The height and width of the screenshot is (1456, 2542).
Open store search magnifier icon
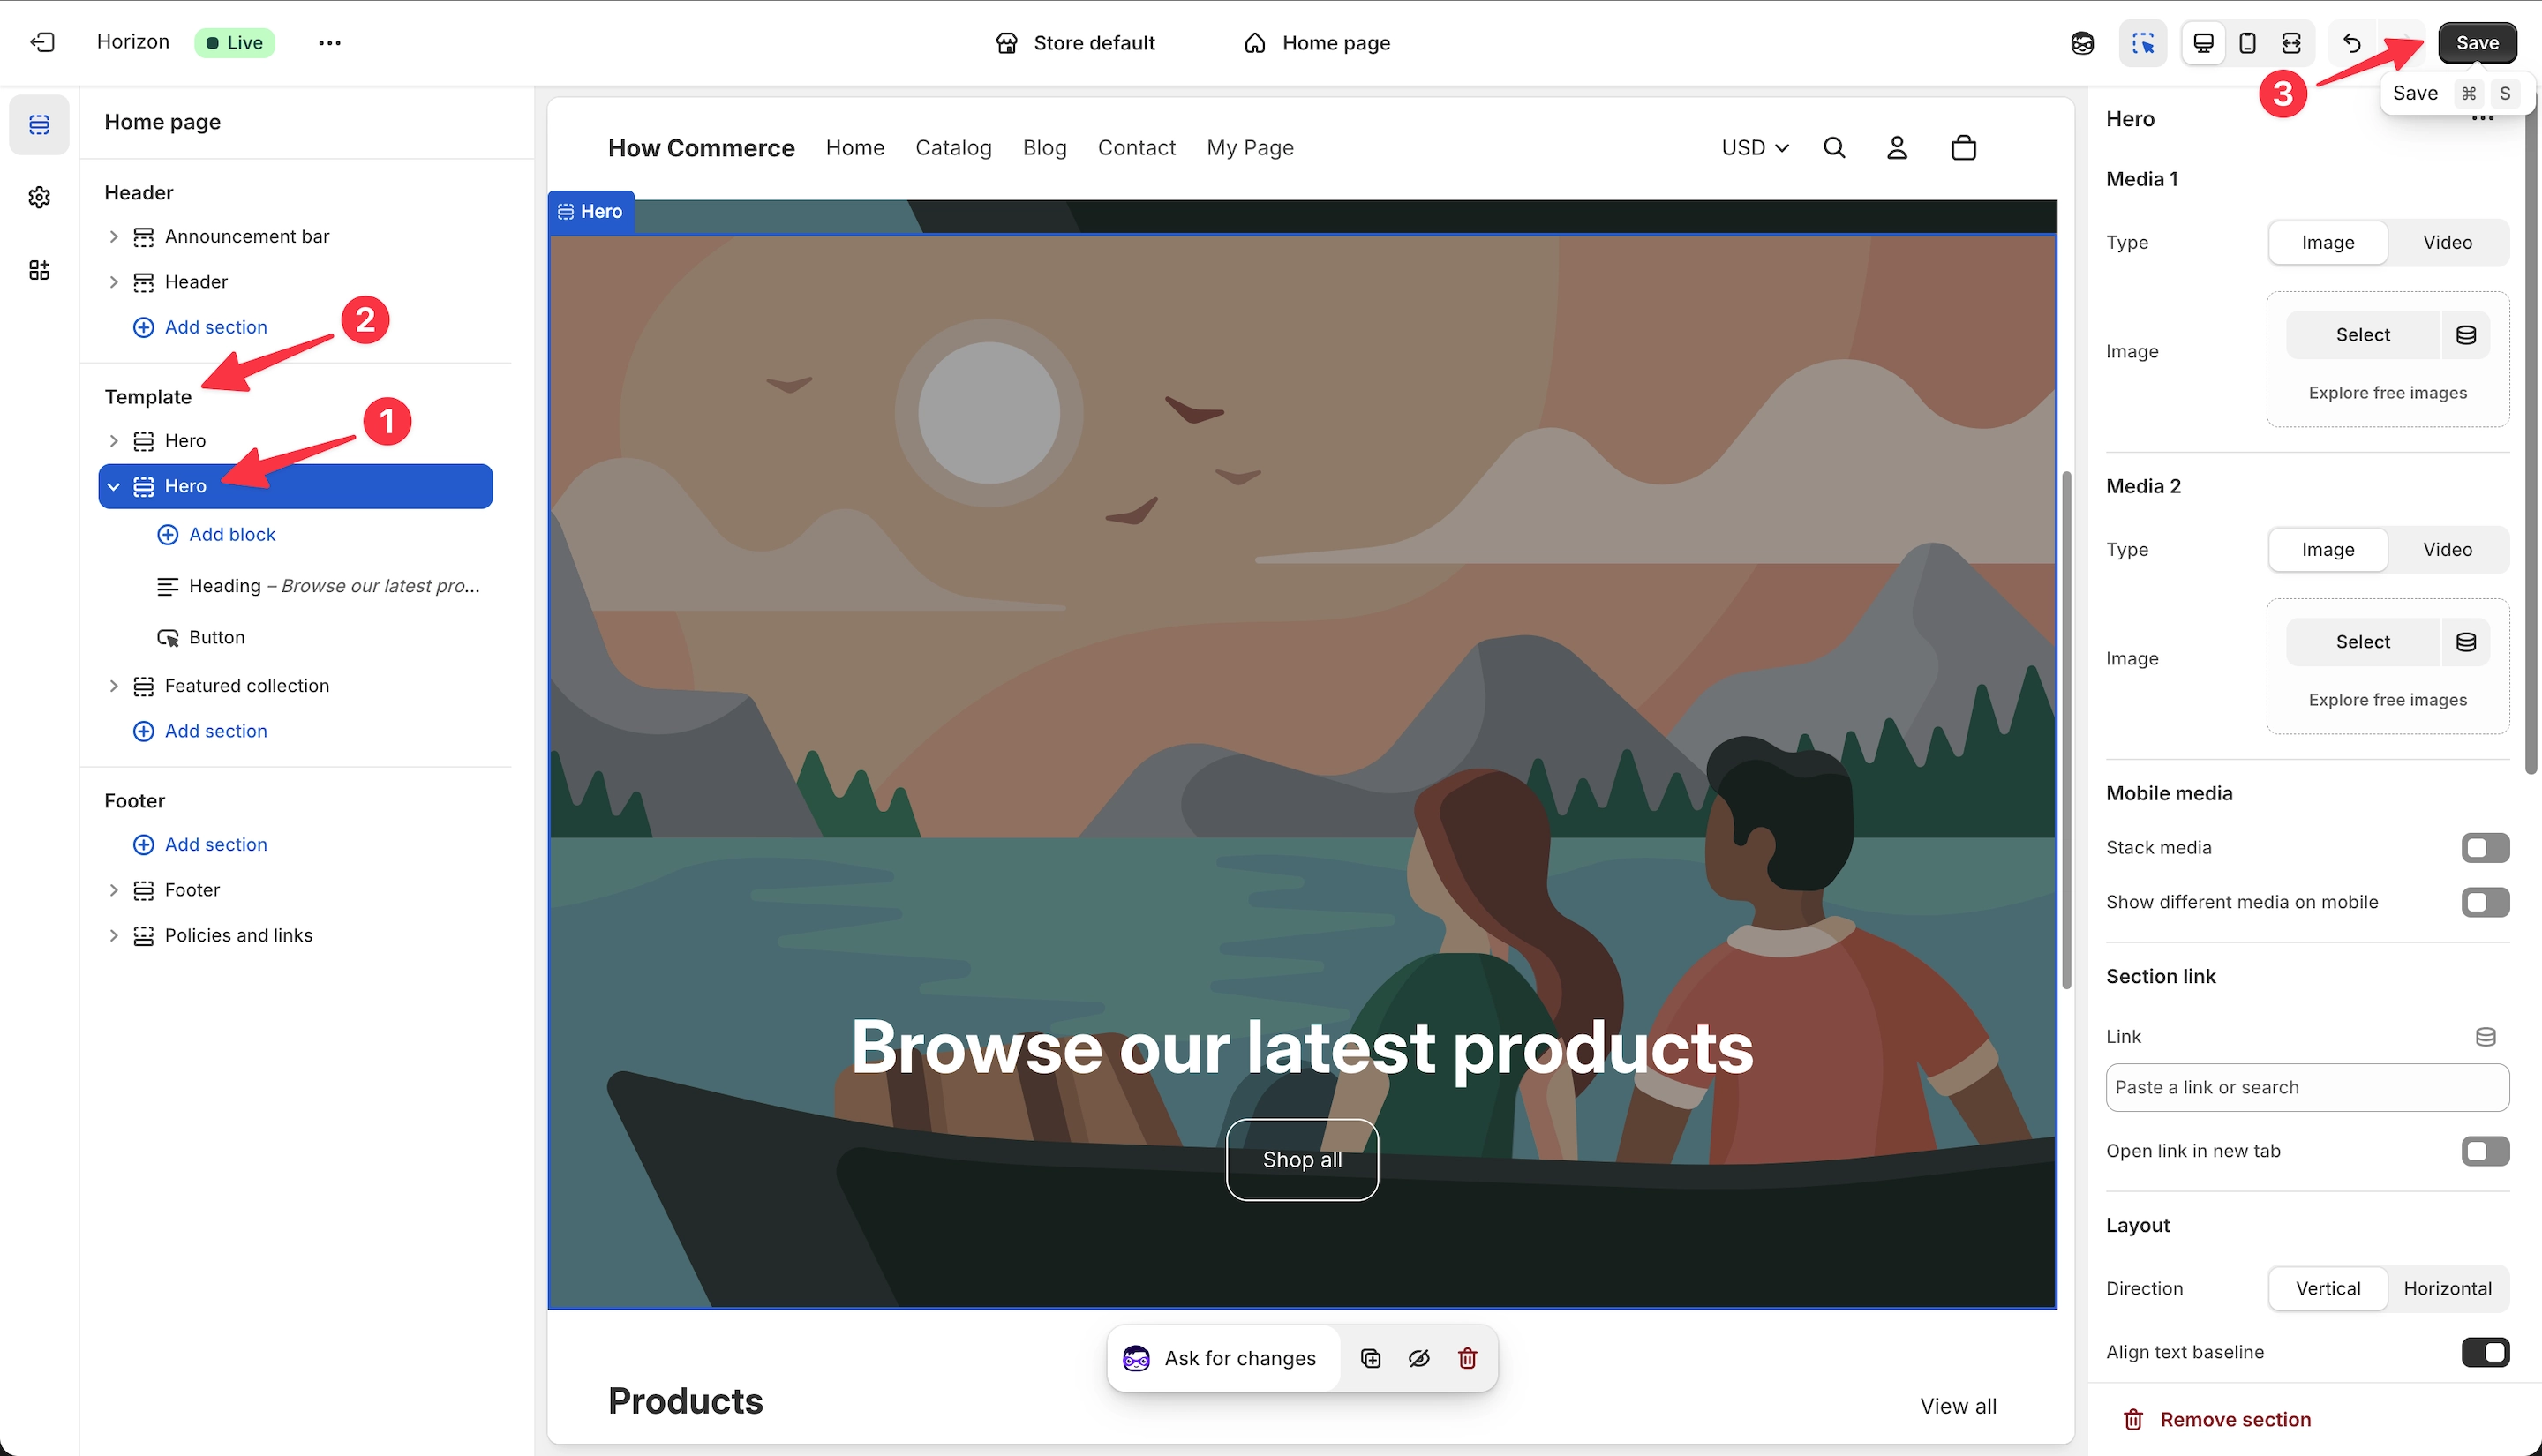pos(1834,148)
